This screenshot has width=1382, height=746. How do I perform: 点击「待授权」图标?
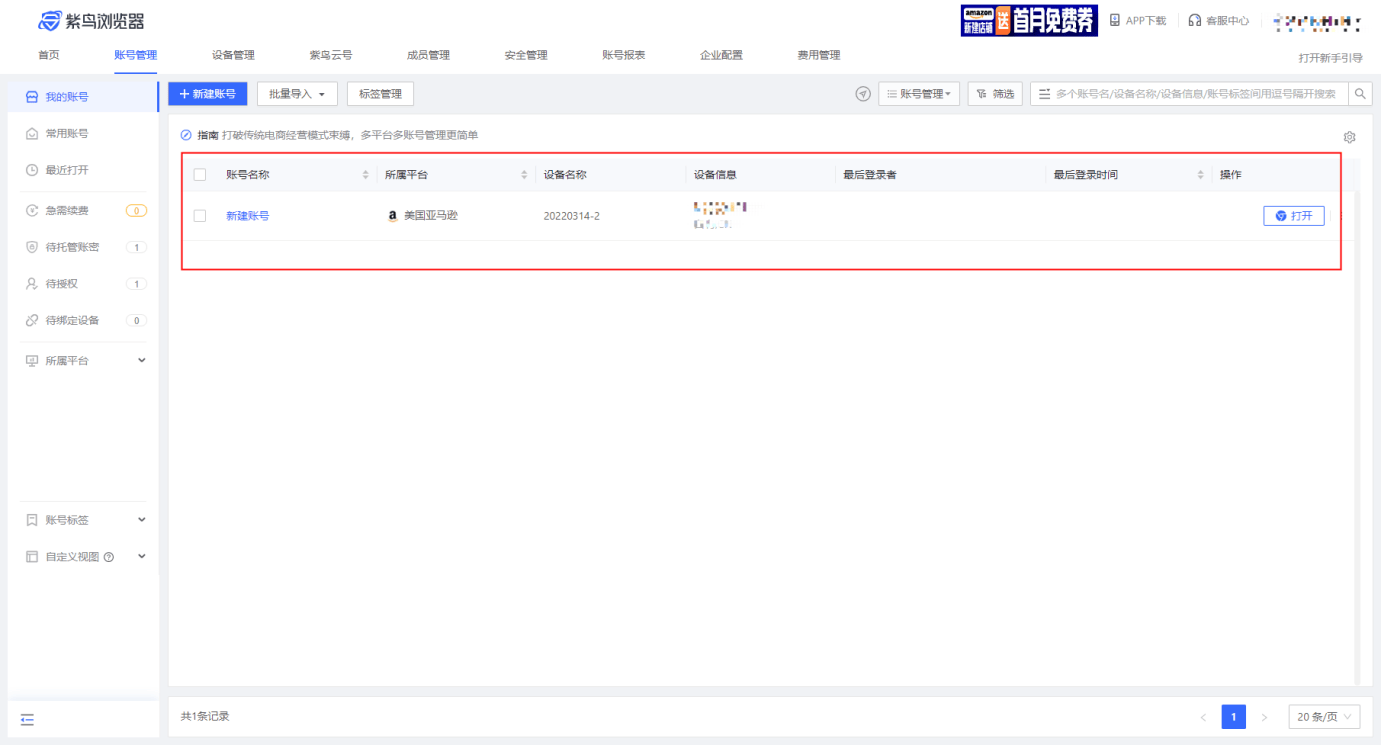[x=30, y=283]
